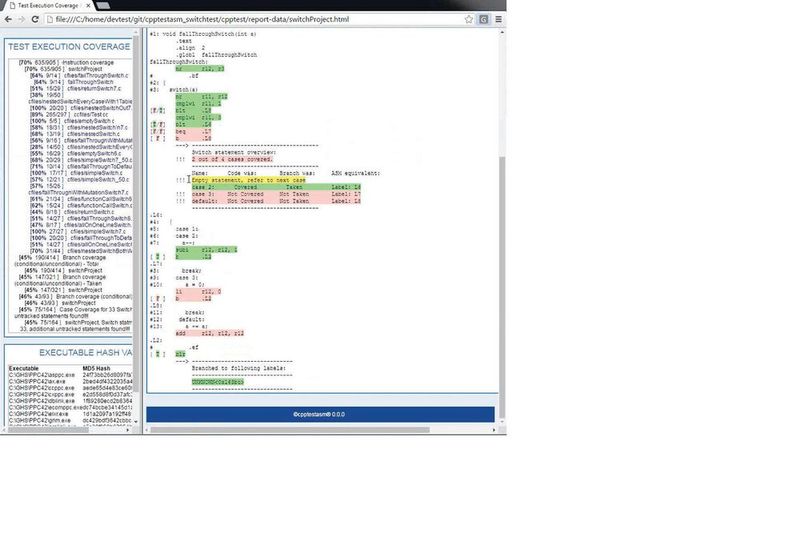Open cfiles/returnSwitch.c at 44%
The width and height of the screenshot is (800, 533).
click(72, 212)
